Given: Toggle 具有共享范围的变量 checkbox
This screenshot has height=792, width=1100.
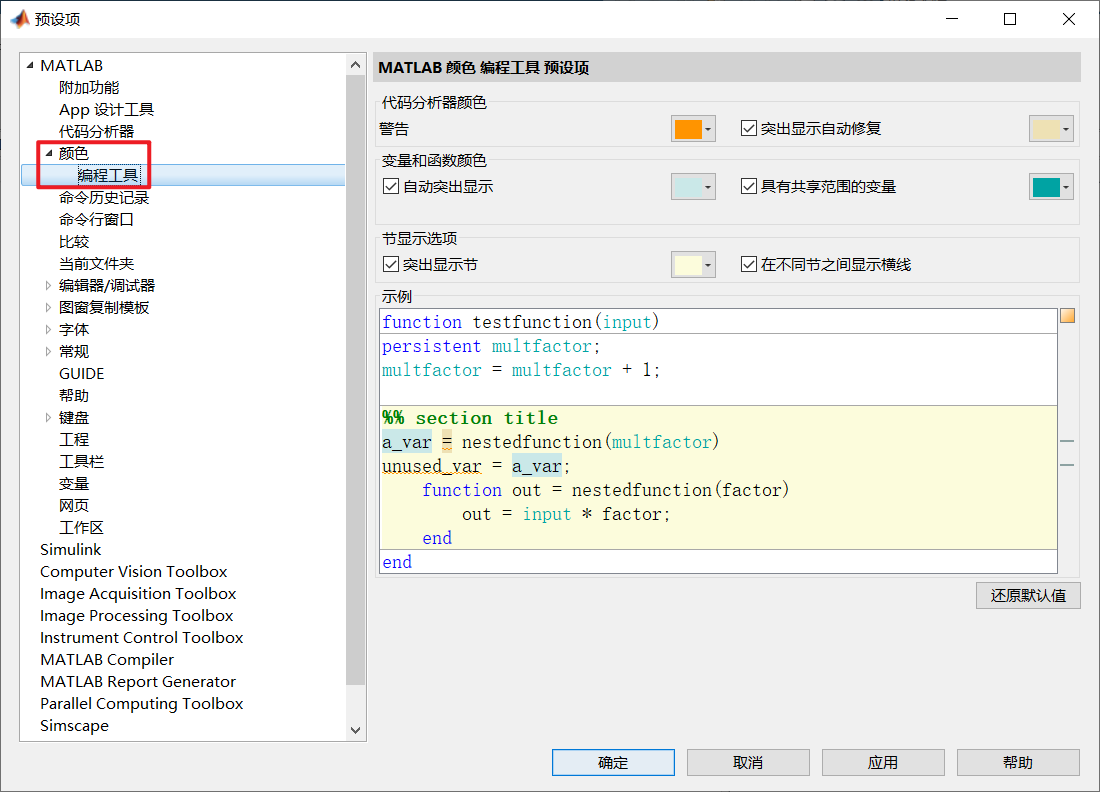Looking at the screenshot, I should coord(748,186).
